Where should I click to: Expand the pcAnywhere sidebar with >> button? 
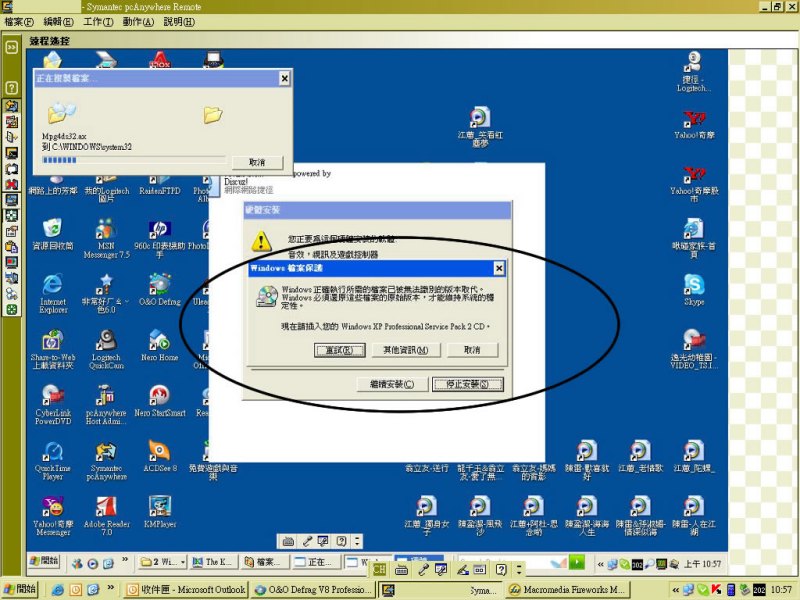pos(11,47)
